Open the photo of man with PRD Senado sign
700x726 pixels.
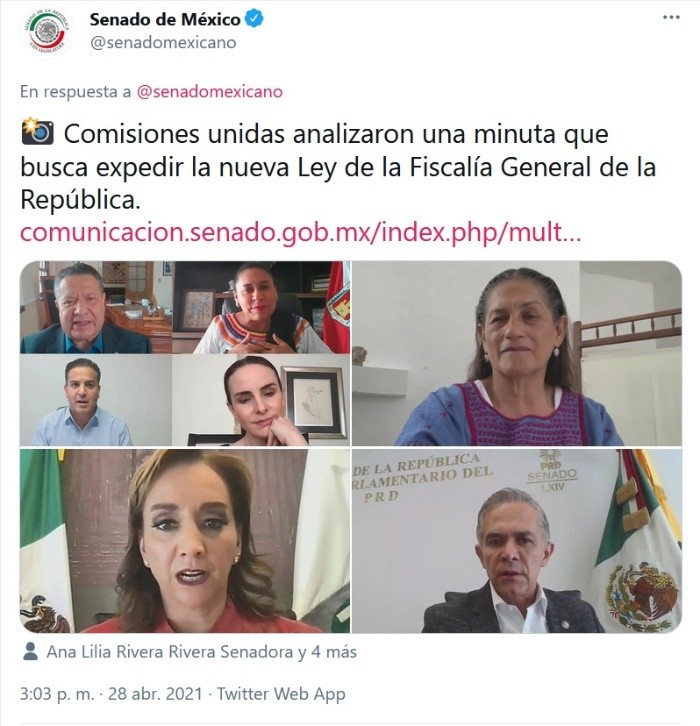tap(517, 540)
